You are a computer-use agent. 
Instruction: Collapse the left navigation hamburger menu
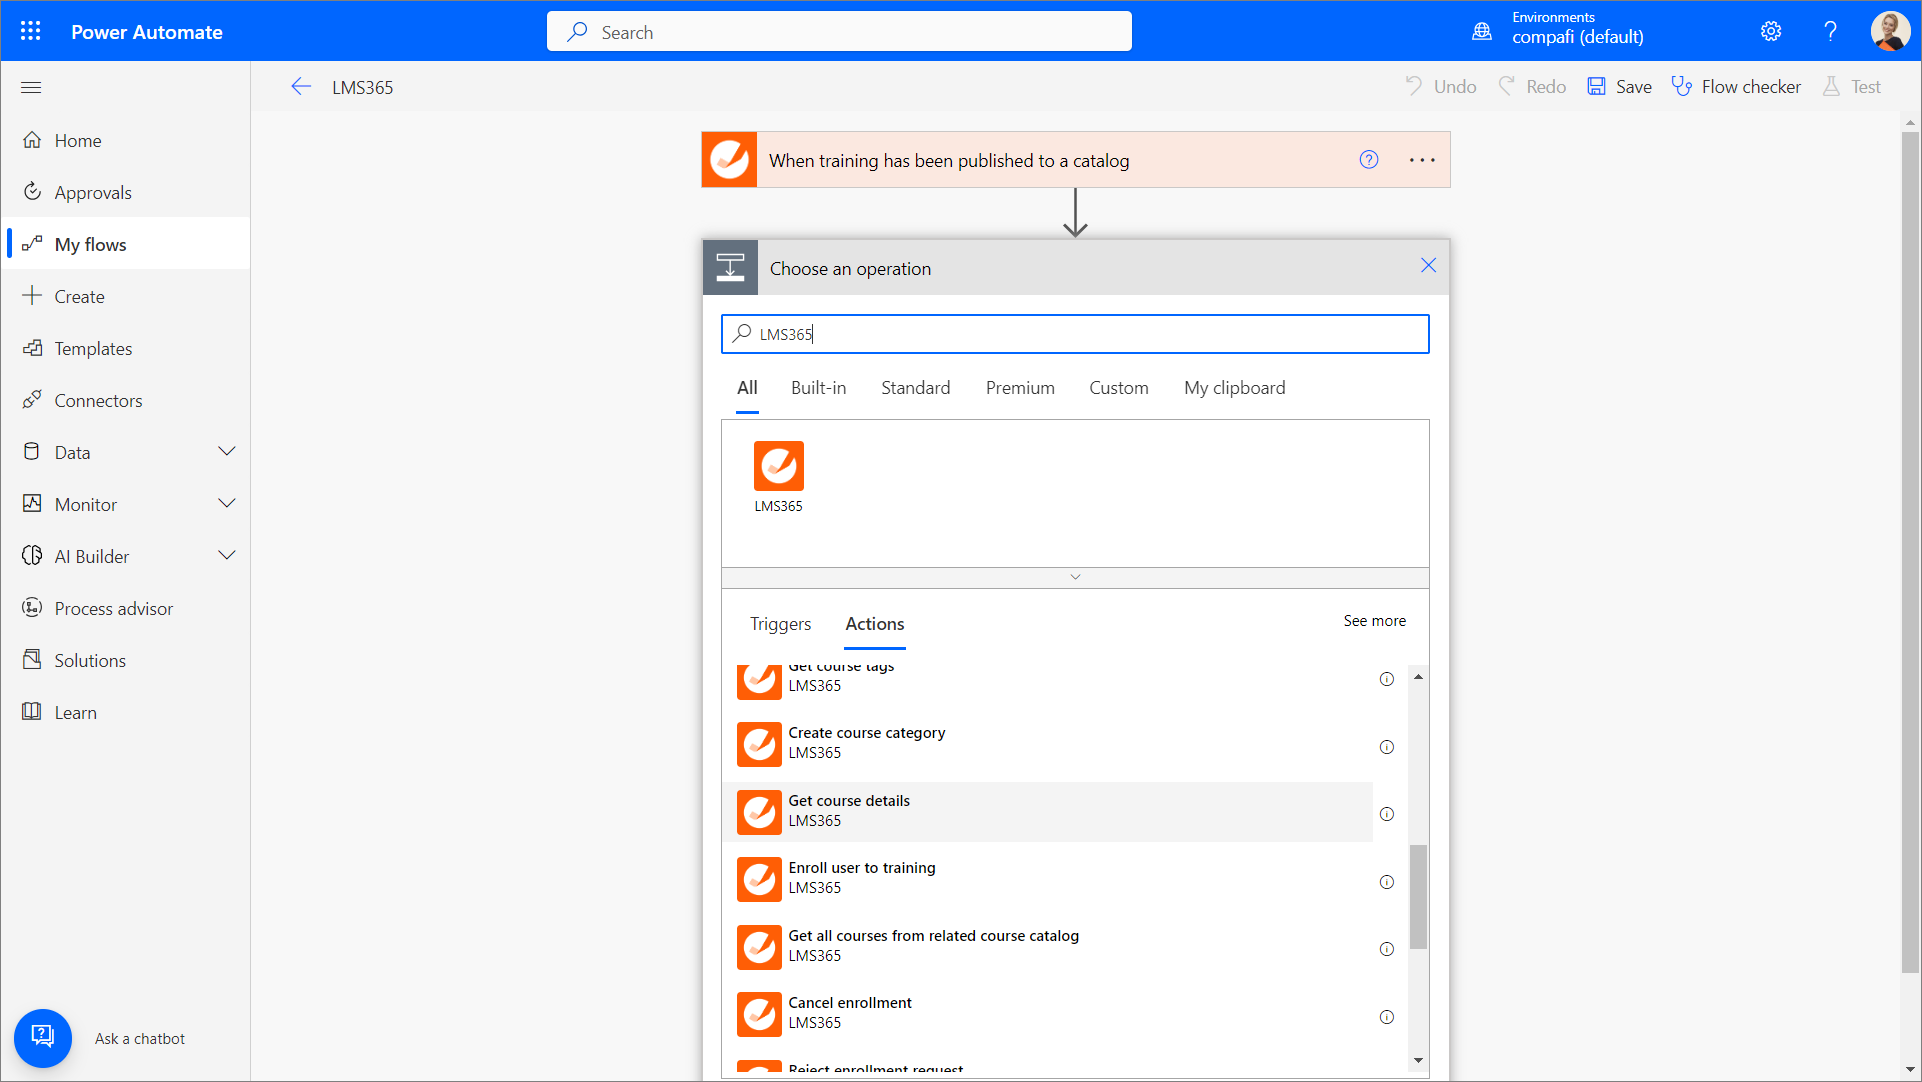pos(31,87)
